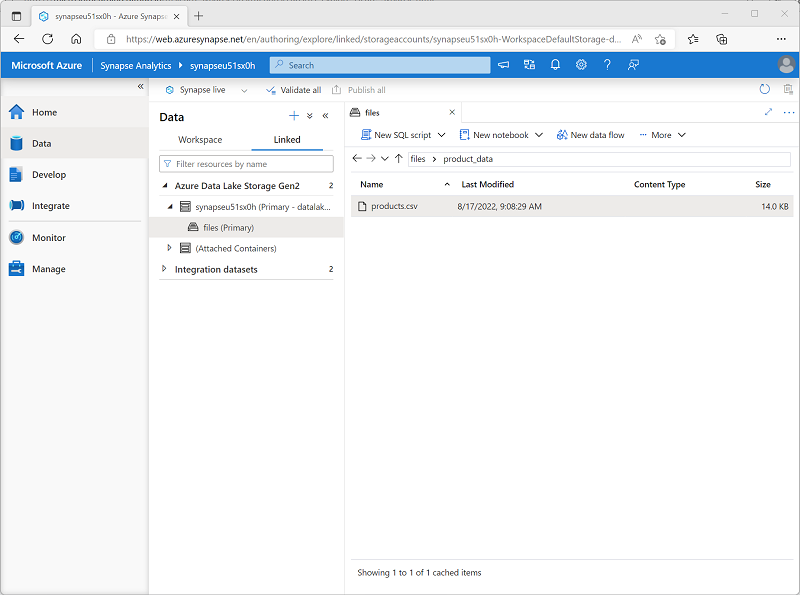Viewport: 800px width, 595px height.
Task: Open browser settings and more menu
Action: tap(781, 39)
